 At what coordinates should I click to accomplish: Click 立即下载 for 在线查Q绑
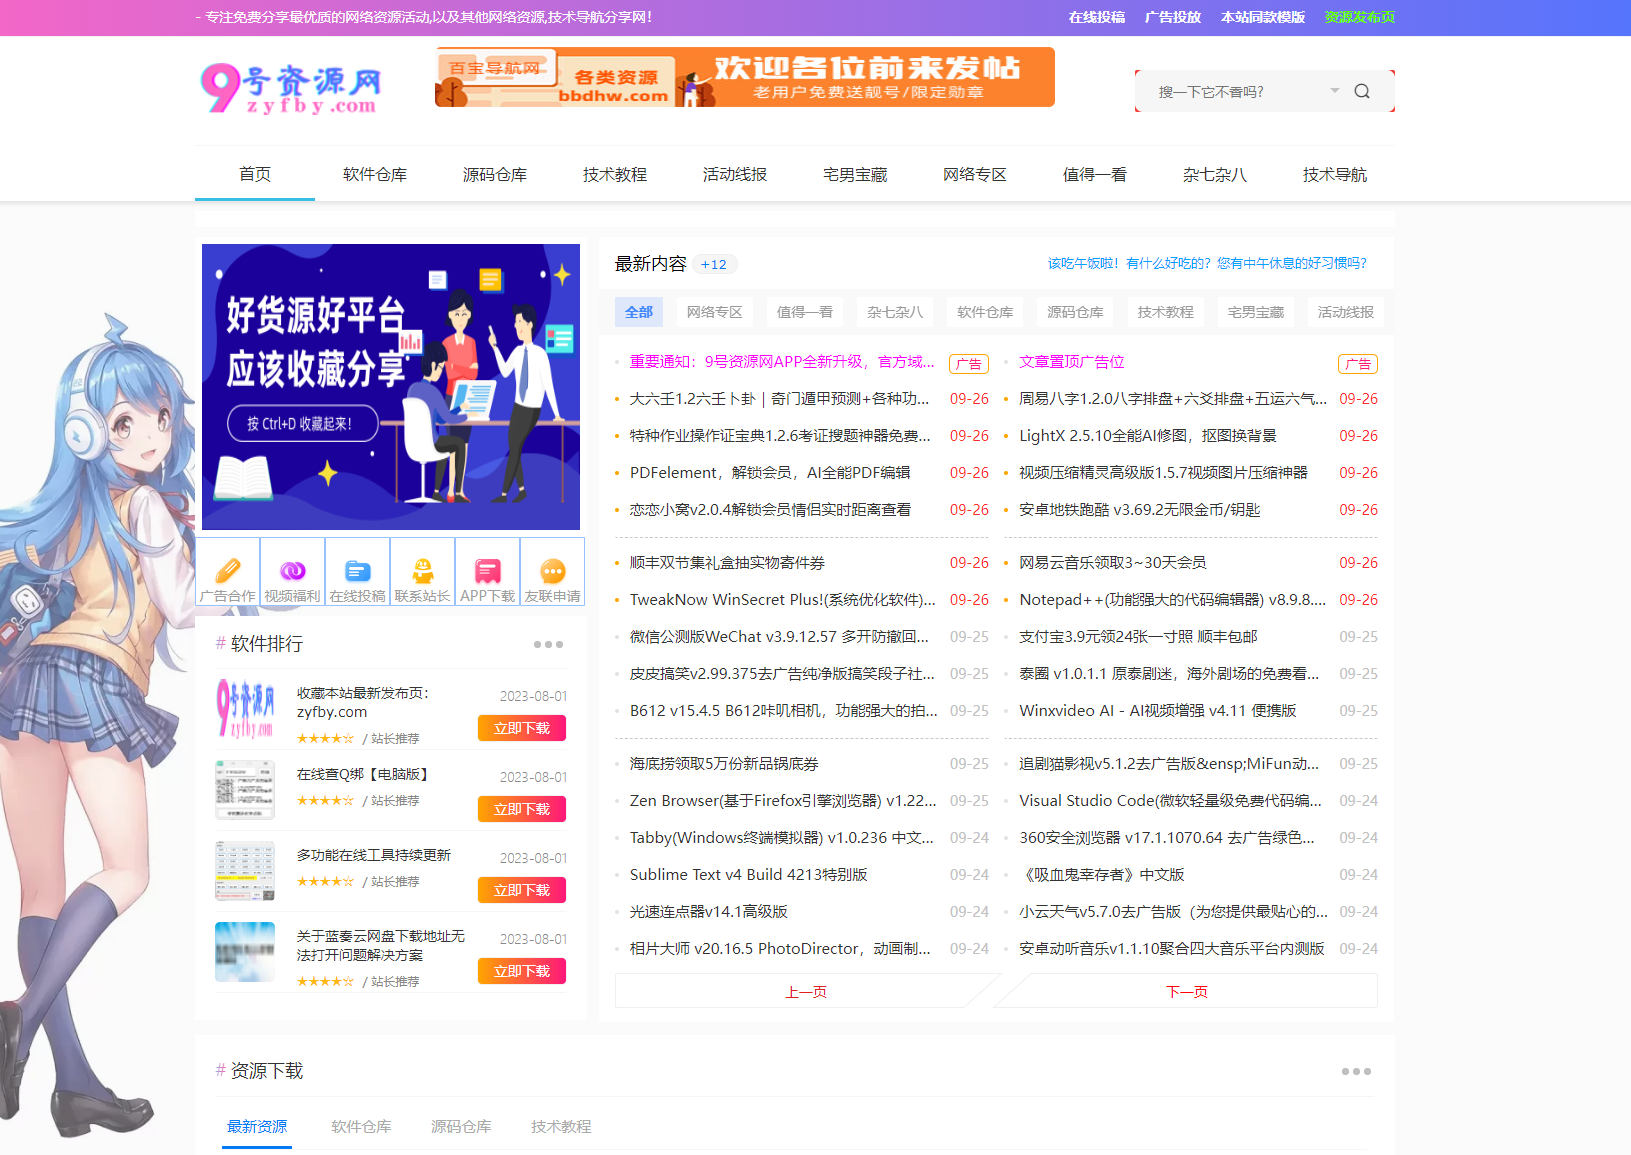coord(522,809)
